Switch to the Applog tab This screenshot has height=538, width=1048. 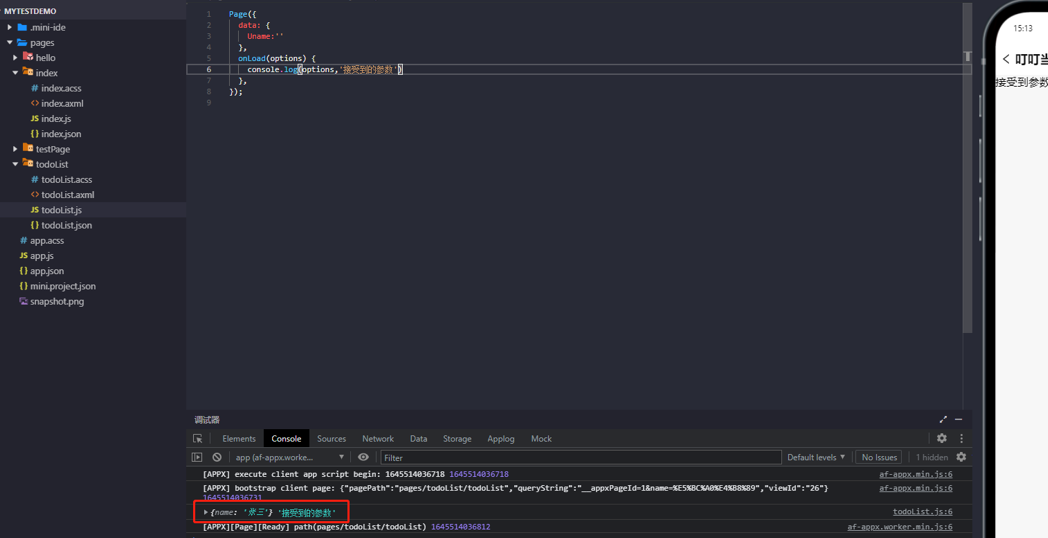coord(501,438)
